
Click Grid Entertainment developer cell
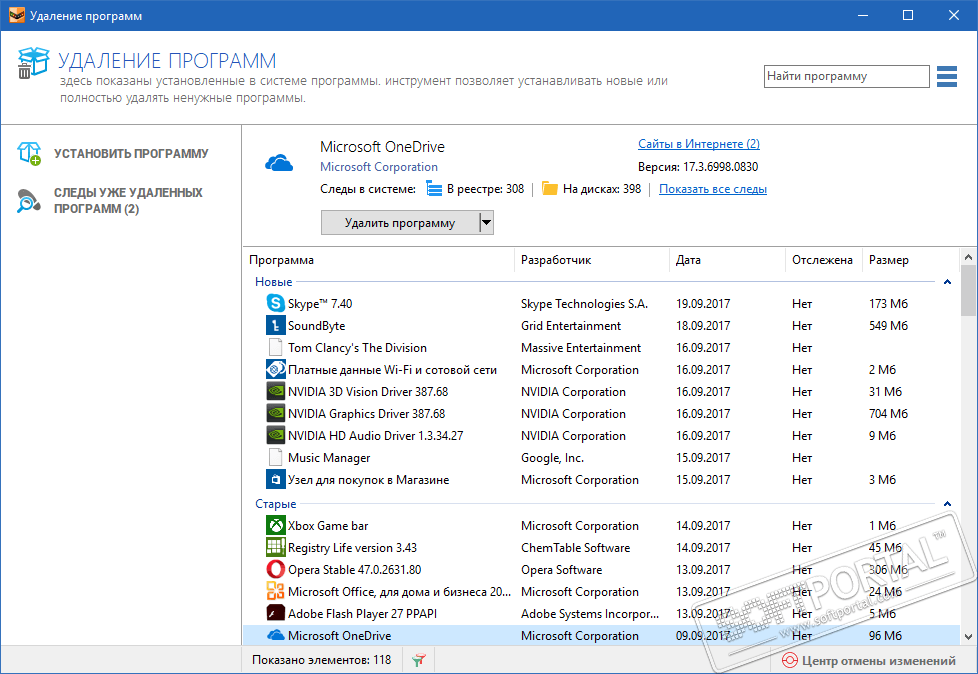click(571, 325)
